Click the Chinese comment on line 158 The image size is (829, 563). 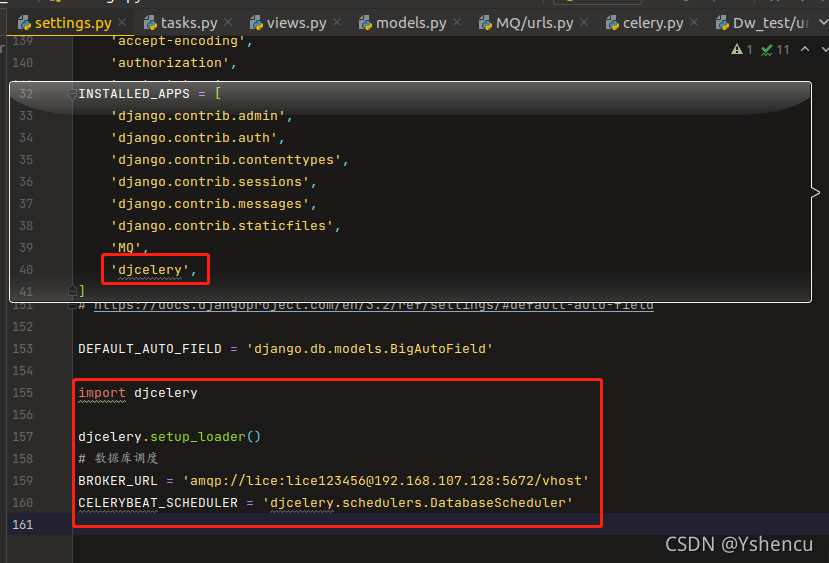[118, 458]
